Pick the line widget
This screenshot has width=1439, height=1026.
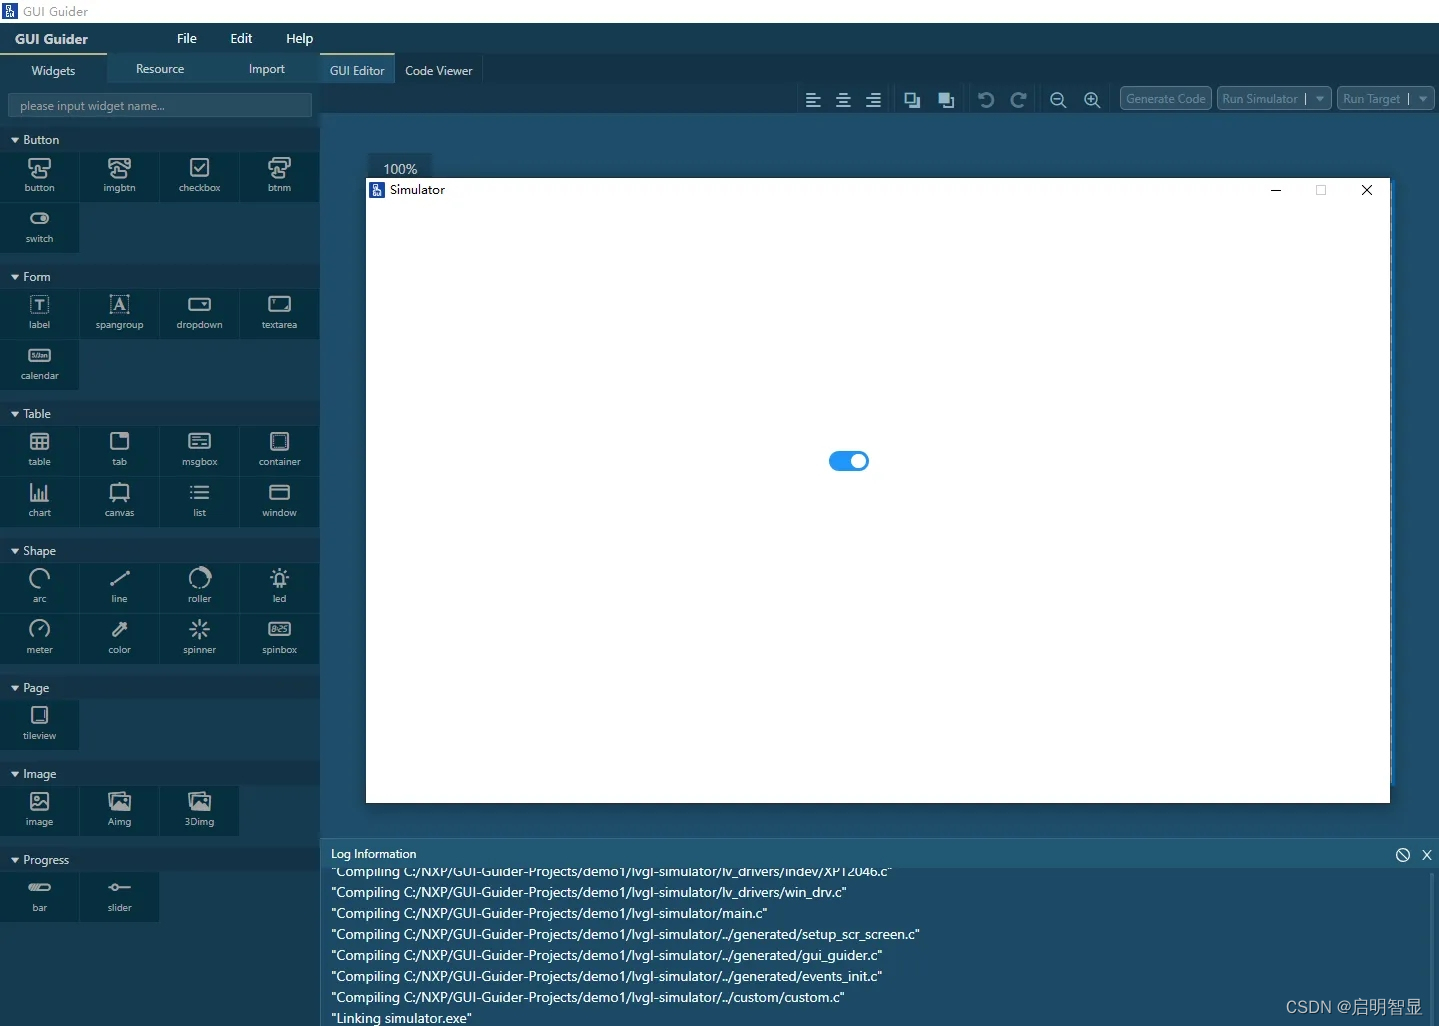[x=119, y=586]
